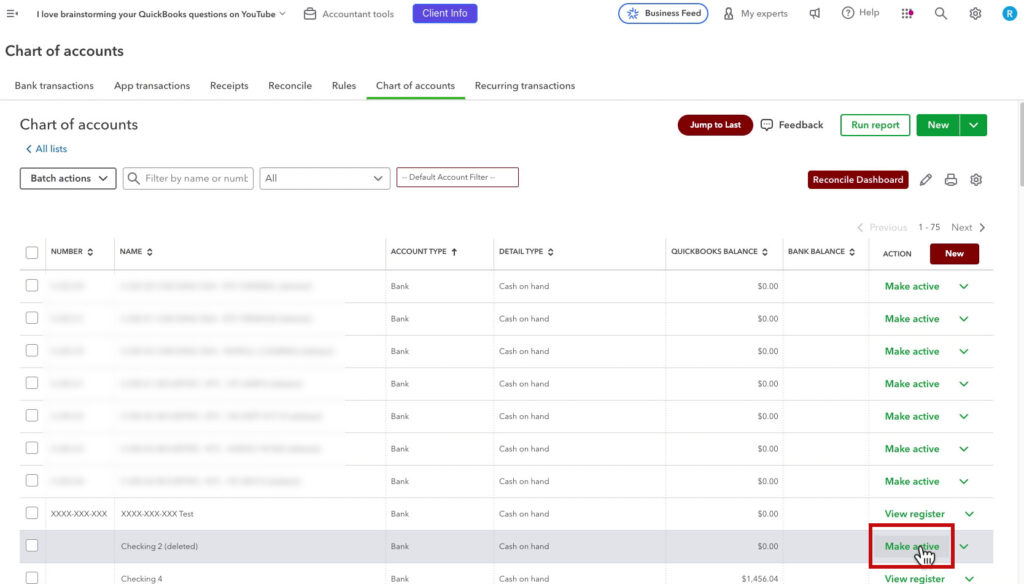Expand the Default Account Filter selector
Screen dimensions: 1024x584
457,176
